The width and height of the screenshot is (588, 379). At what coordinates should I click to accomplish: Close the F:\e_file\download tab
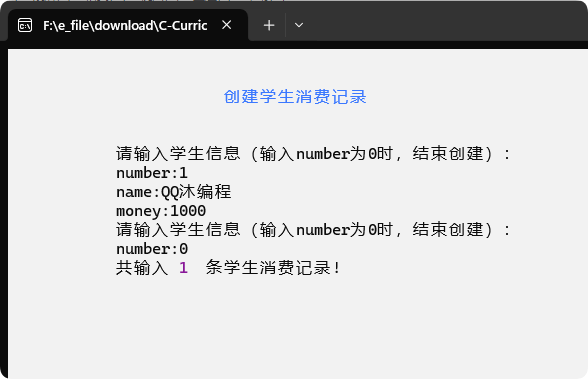click(226, 25)
